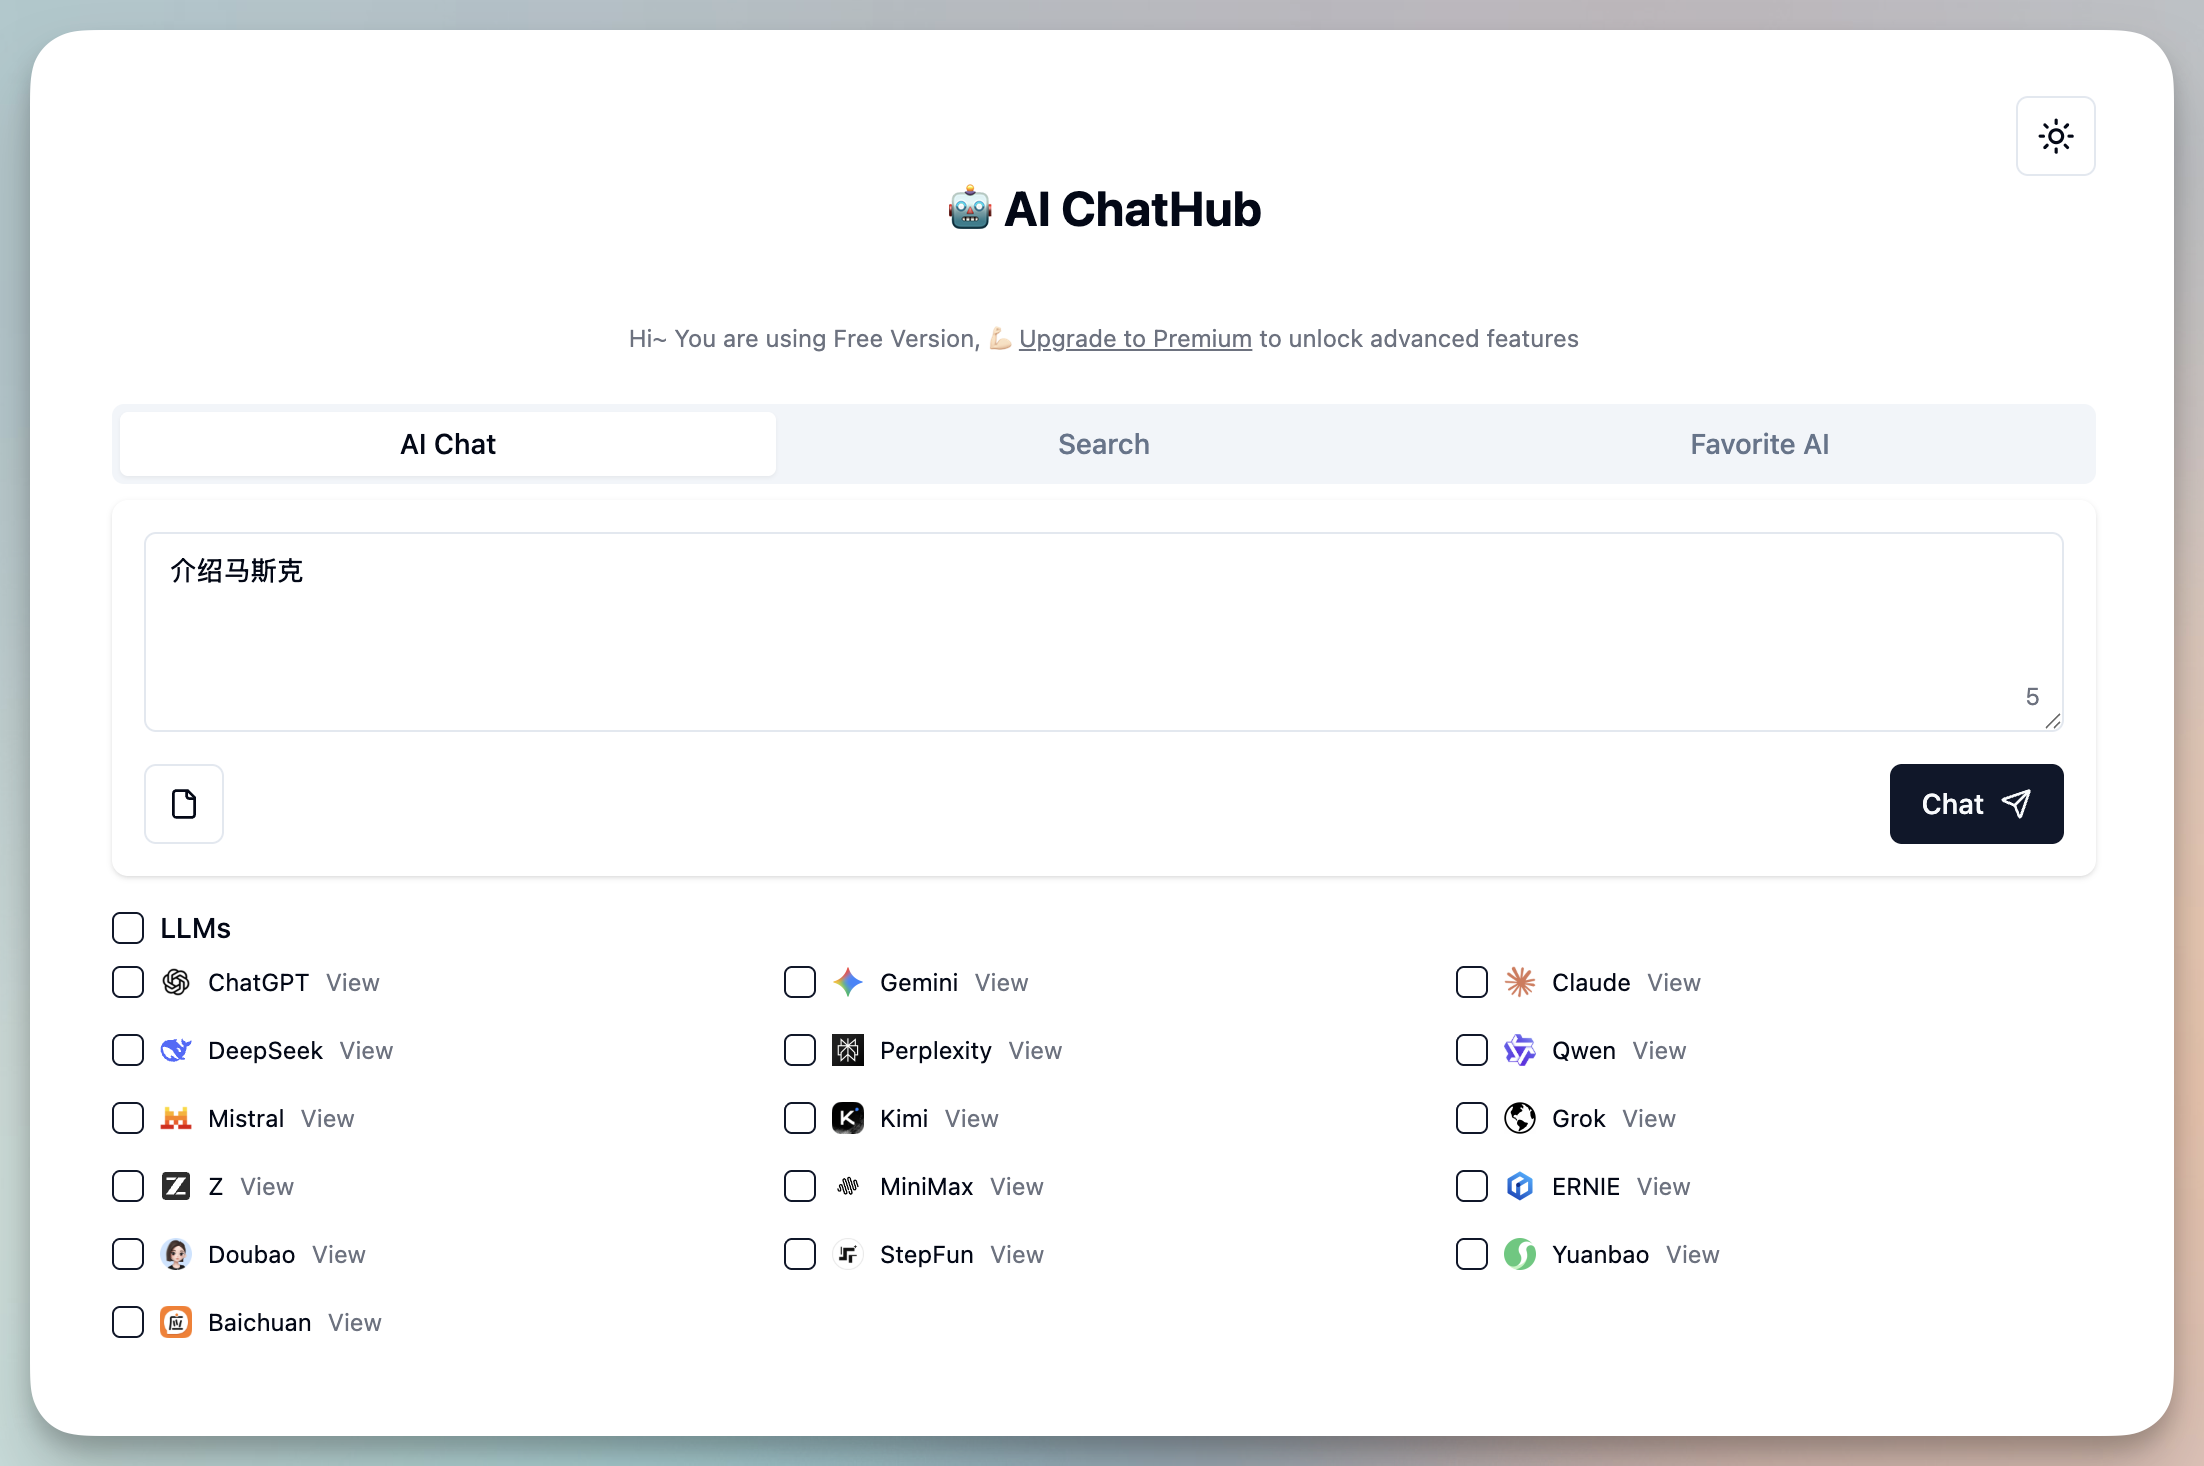Check the LLMs select-all checkbox
Screen dimensions: 2204x1466
(x=128, y=928)
